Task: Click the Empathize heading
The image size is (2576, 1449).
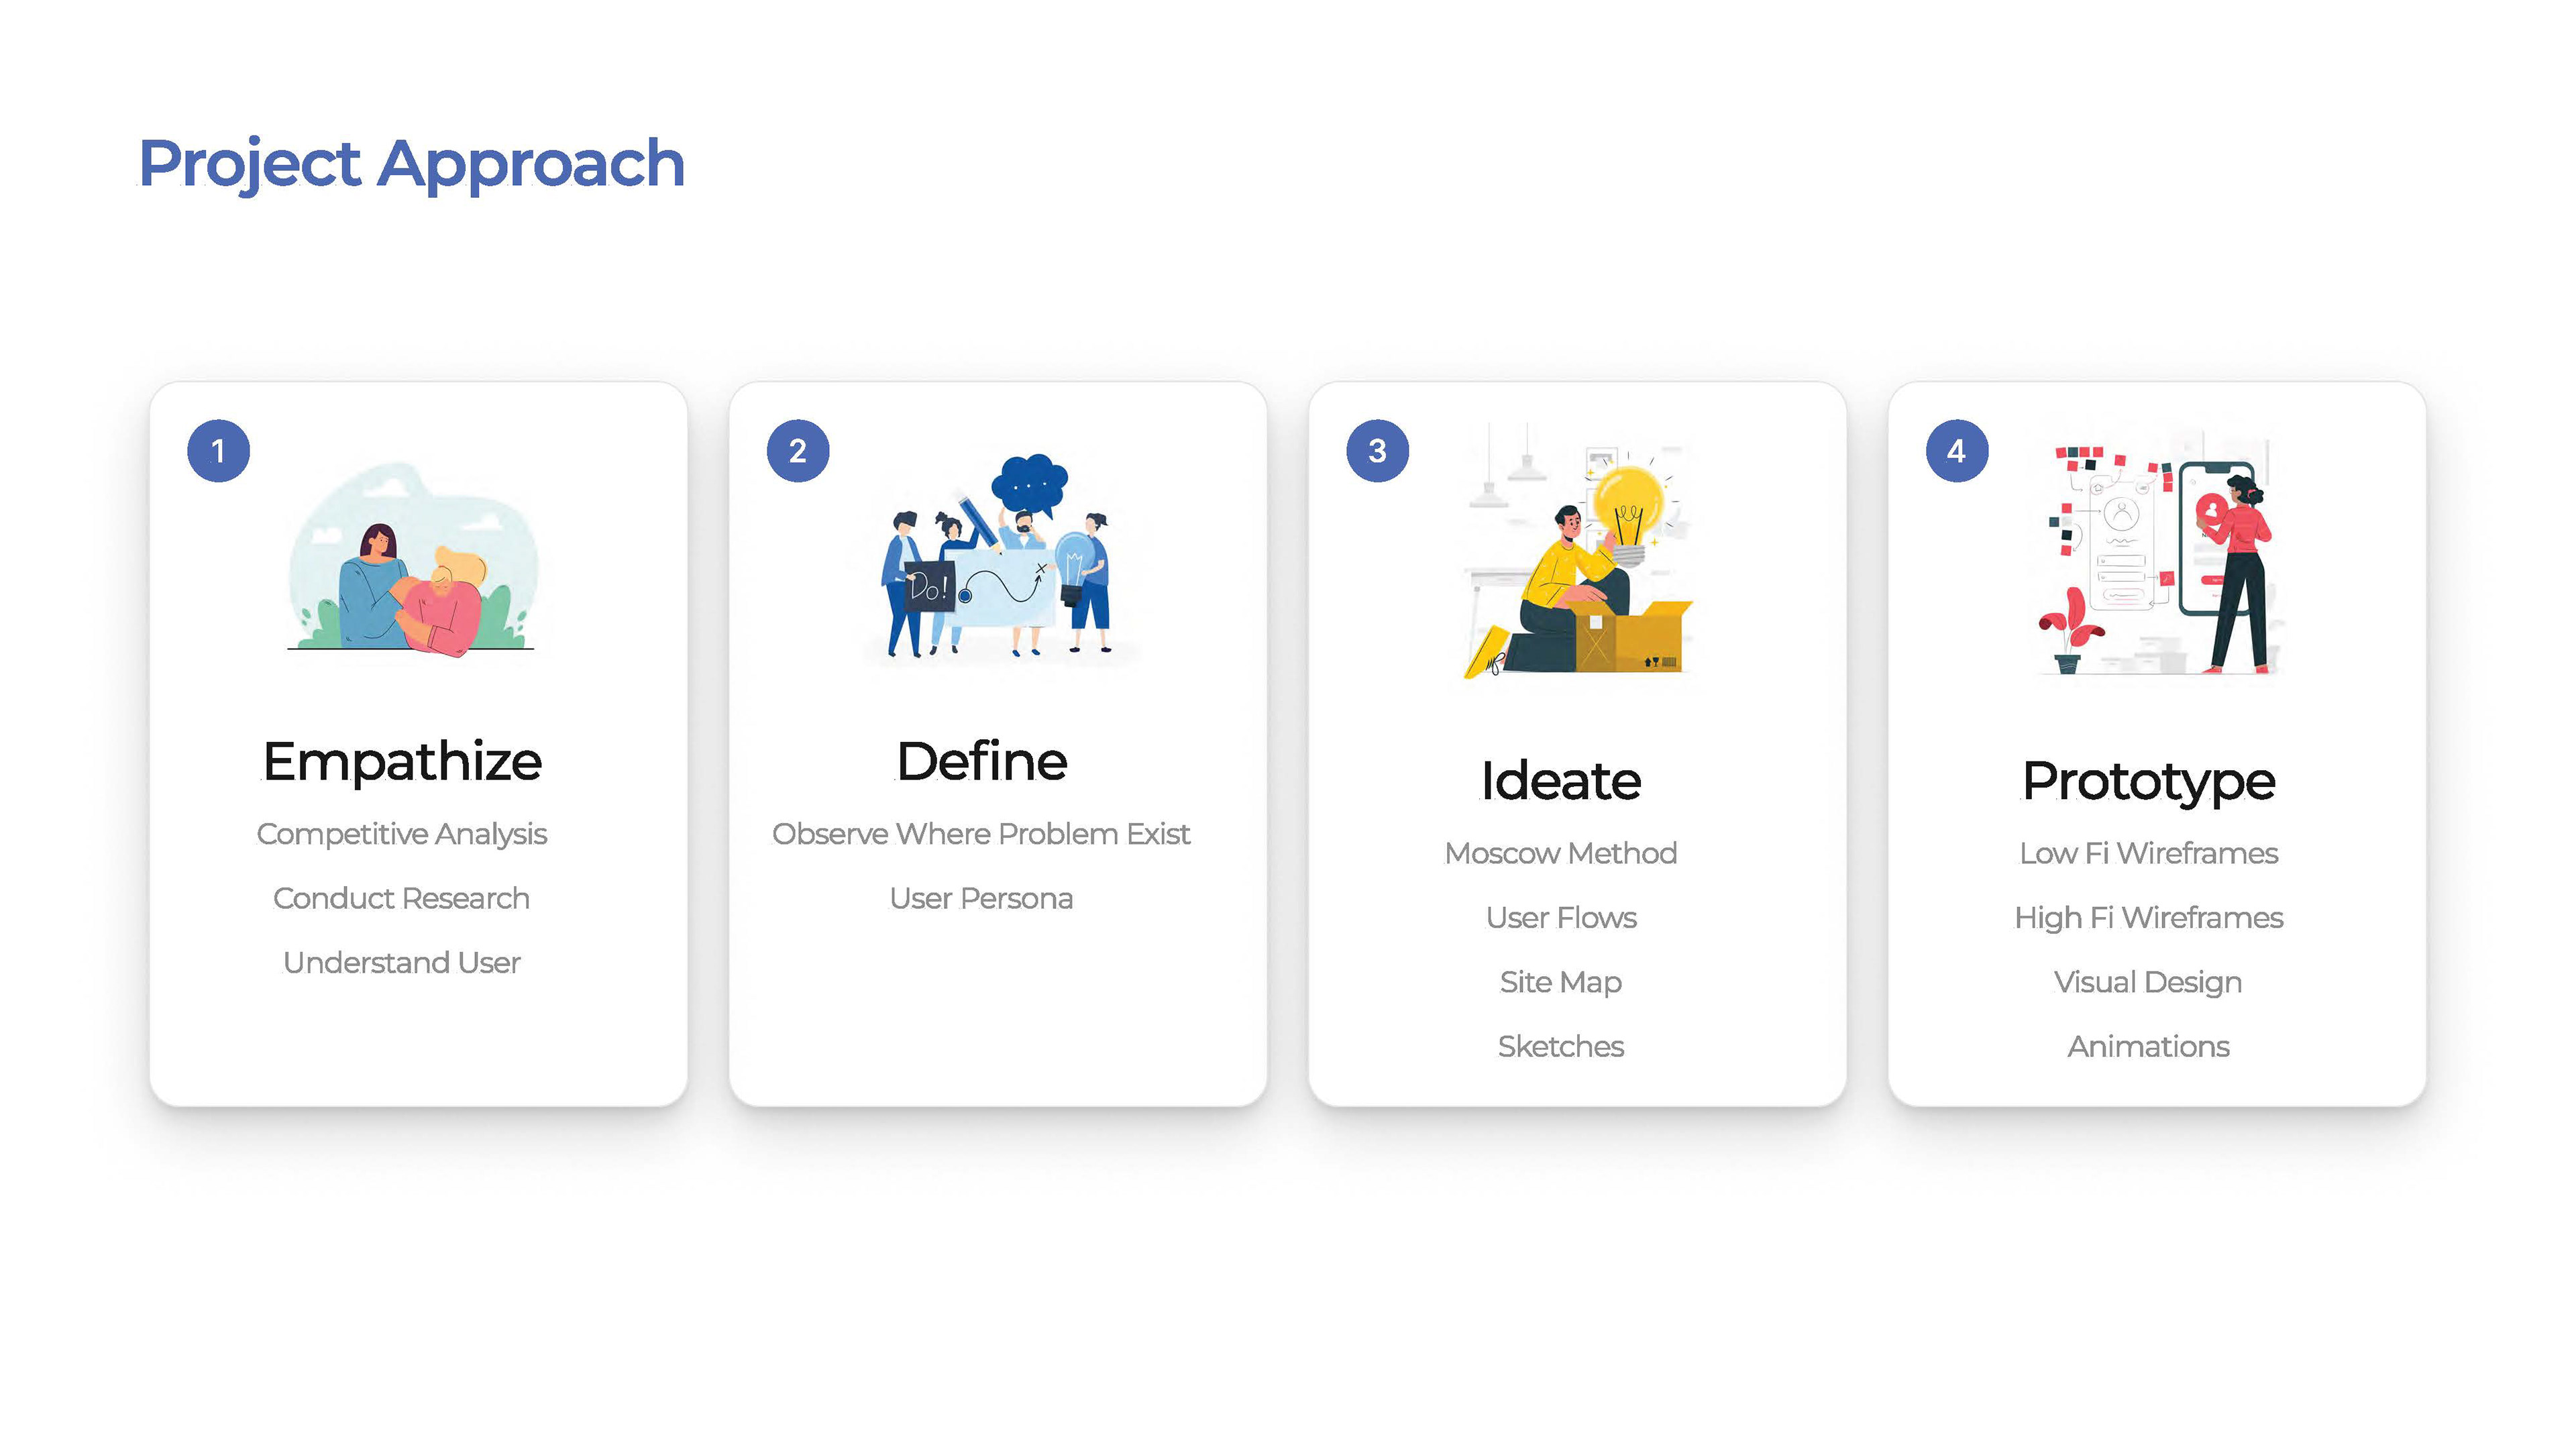Action: coord(402,762)
